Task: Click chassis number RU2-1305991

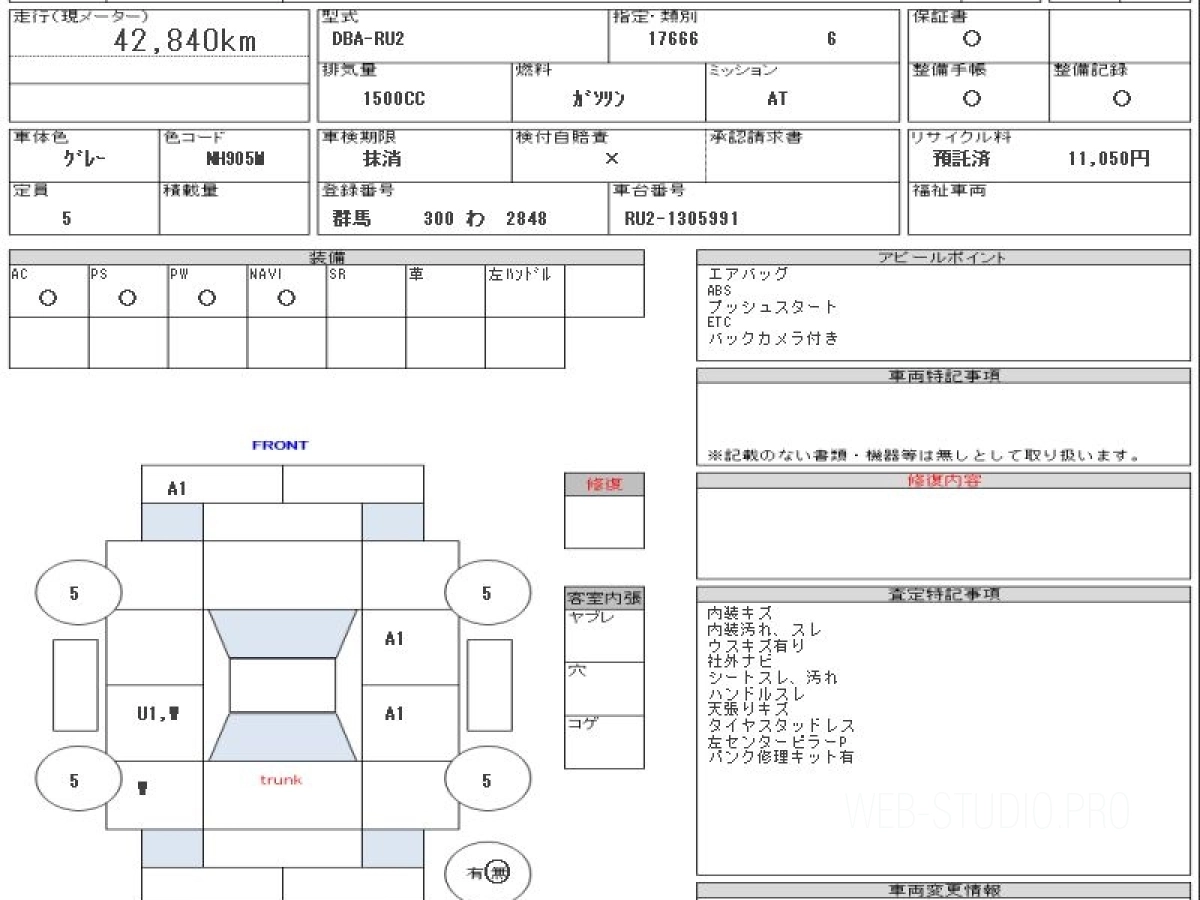Action: pos(681,218)
